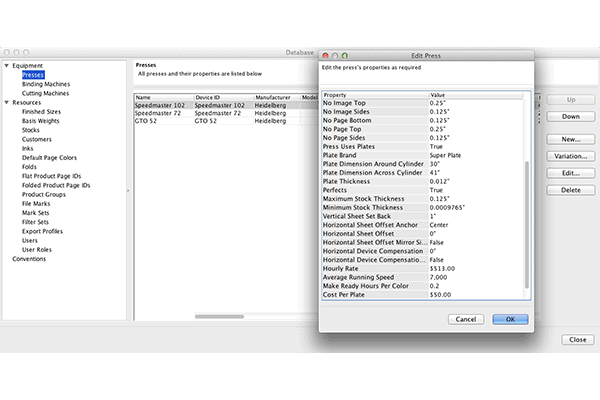
Task: Edit the Minimum Stock Thickness value
Action: (475, 207)
